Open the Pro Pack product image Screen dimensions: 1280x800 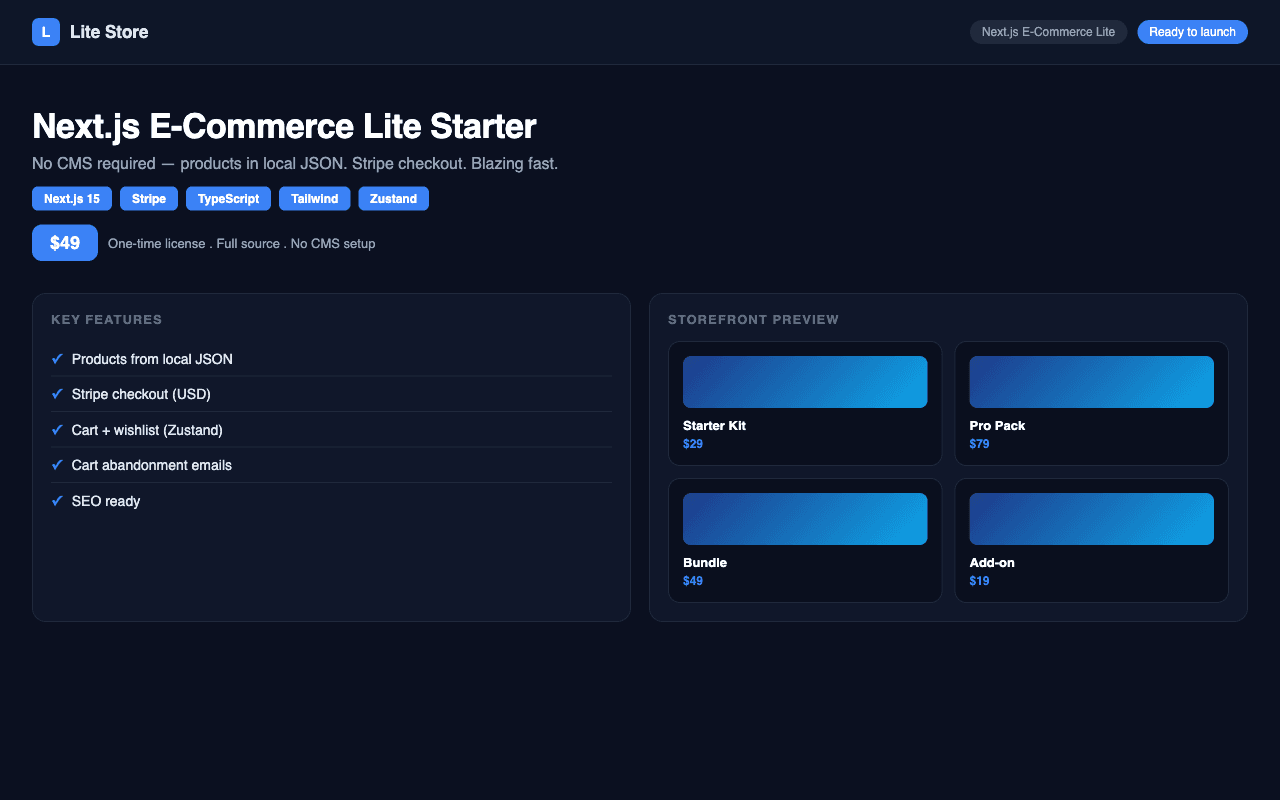pyautogui.click(x=1091, y=382)
